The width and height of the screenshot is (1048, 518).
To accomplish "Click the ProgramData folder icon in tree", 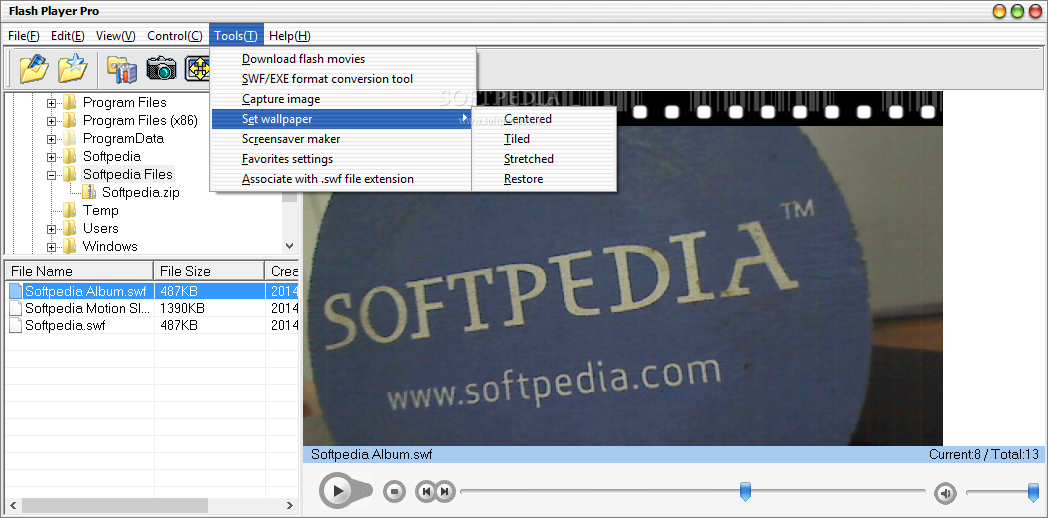I will point(70,138).
